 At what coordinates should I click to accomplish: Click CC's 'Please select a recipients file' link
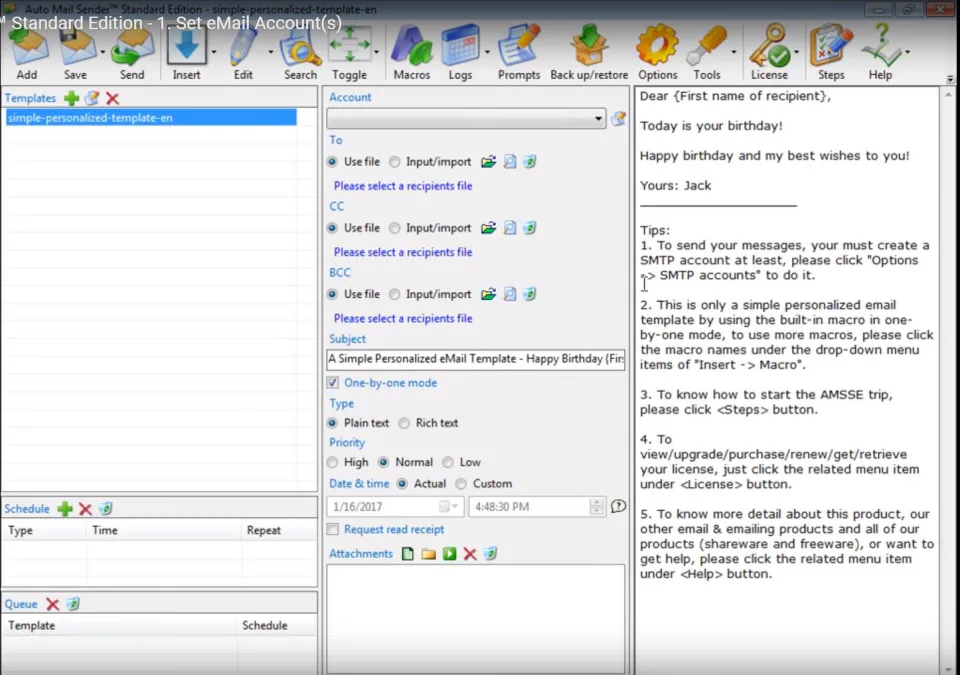pos(403,252)
